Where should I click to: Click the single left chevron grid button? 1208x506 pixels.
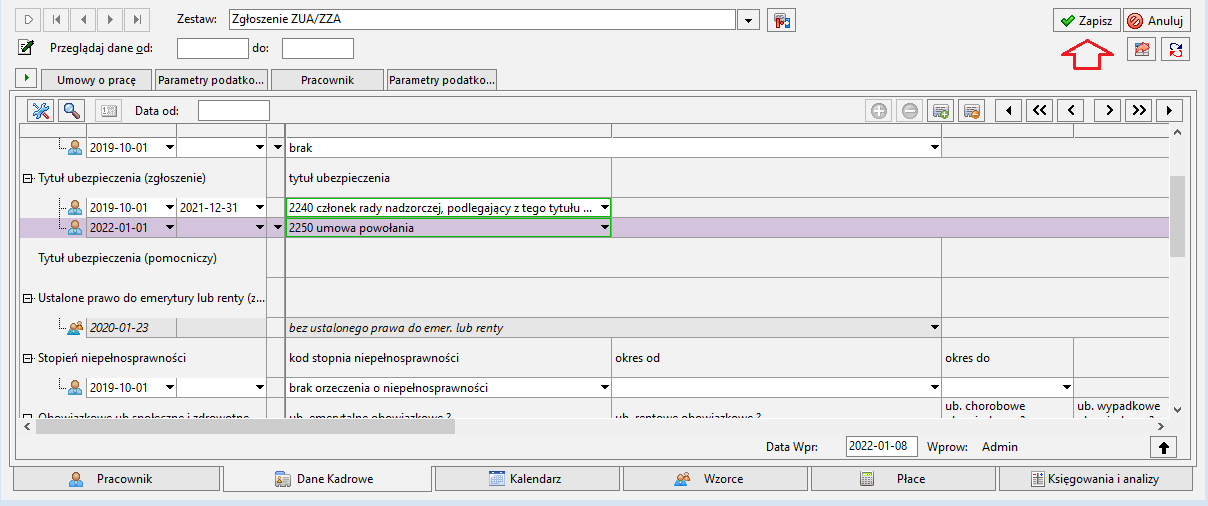(x=1072, y=111)
